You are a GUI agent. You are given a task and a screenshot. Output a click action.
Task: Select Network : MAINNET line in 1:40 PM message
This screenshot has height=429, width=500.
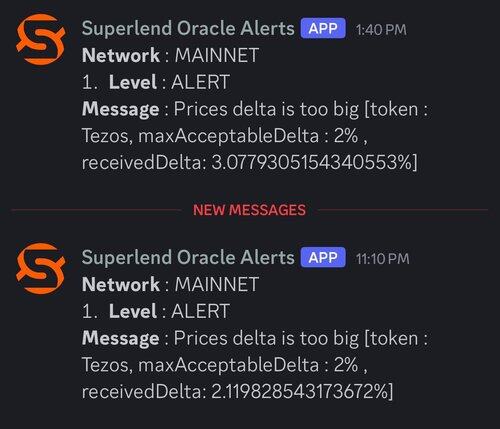pos(170,55)
